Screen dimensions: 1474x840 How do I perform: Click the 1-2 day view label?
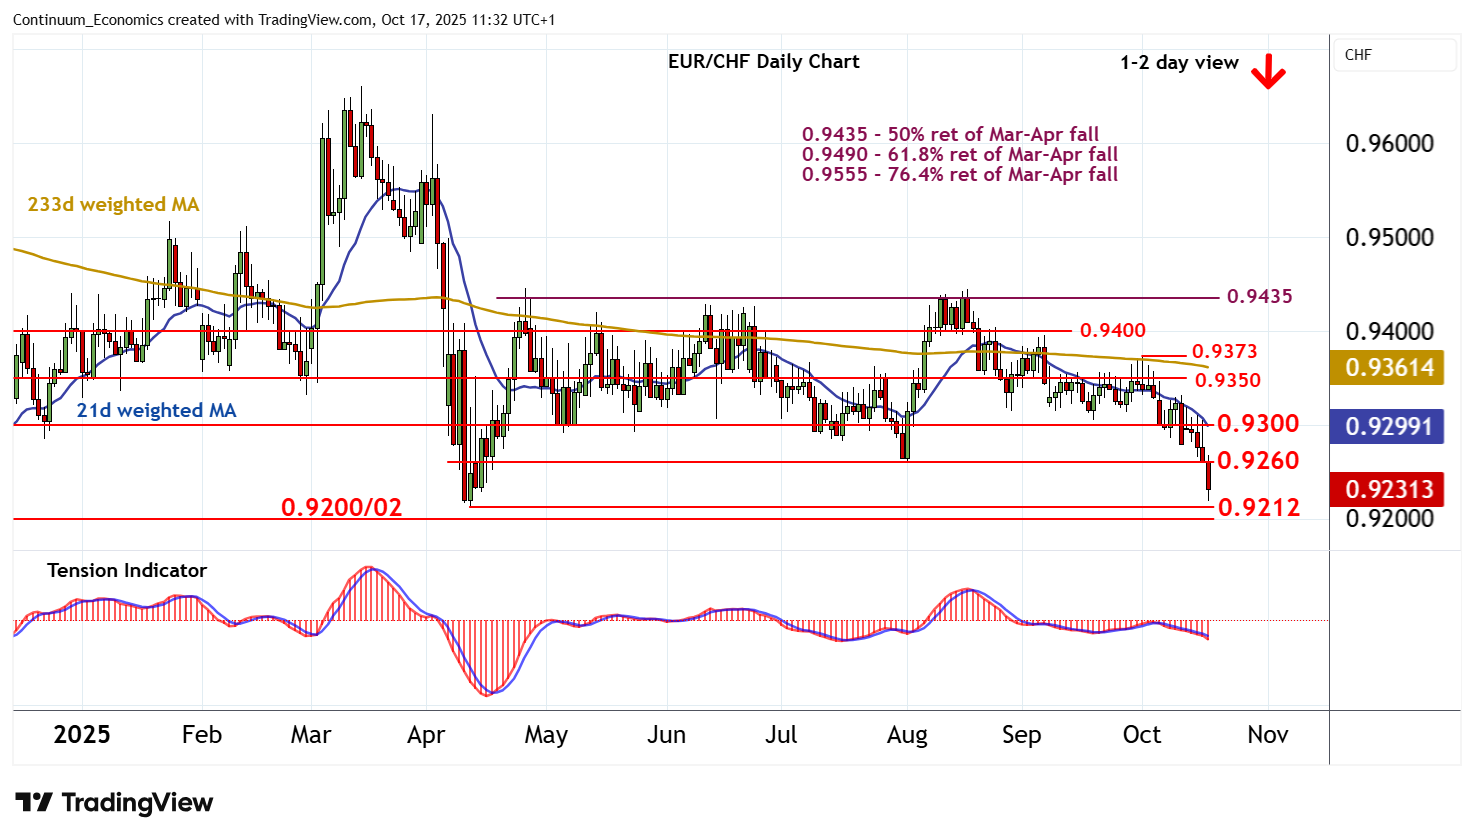[1179, 62]
